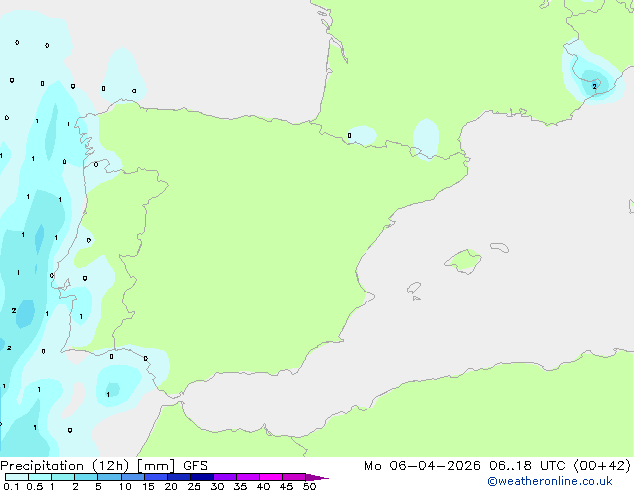
Task: Click the 40 legend scale label
Action: [264, 486]
